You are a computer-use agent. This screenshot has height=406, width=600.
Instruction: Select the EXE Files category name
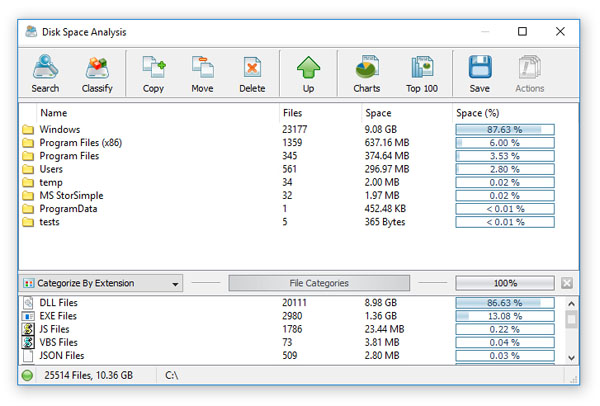pos(58,316)
